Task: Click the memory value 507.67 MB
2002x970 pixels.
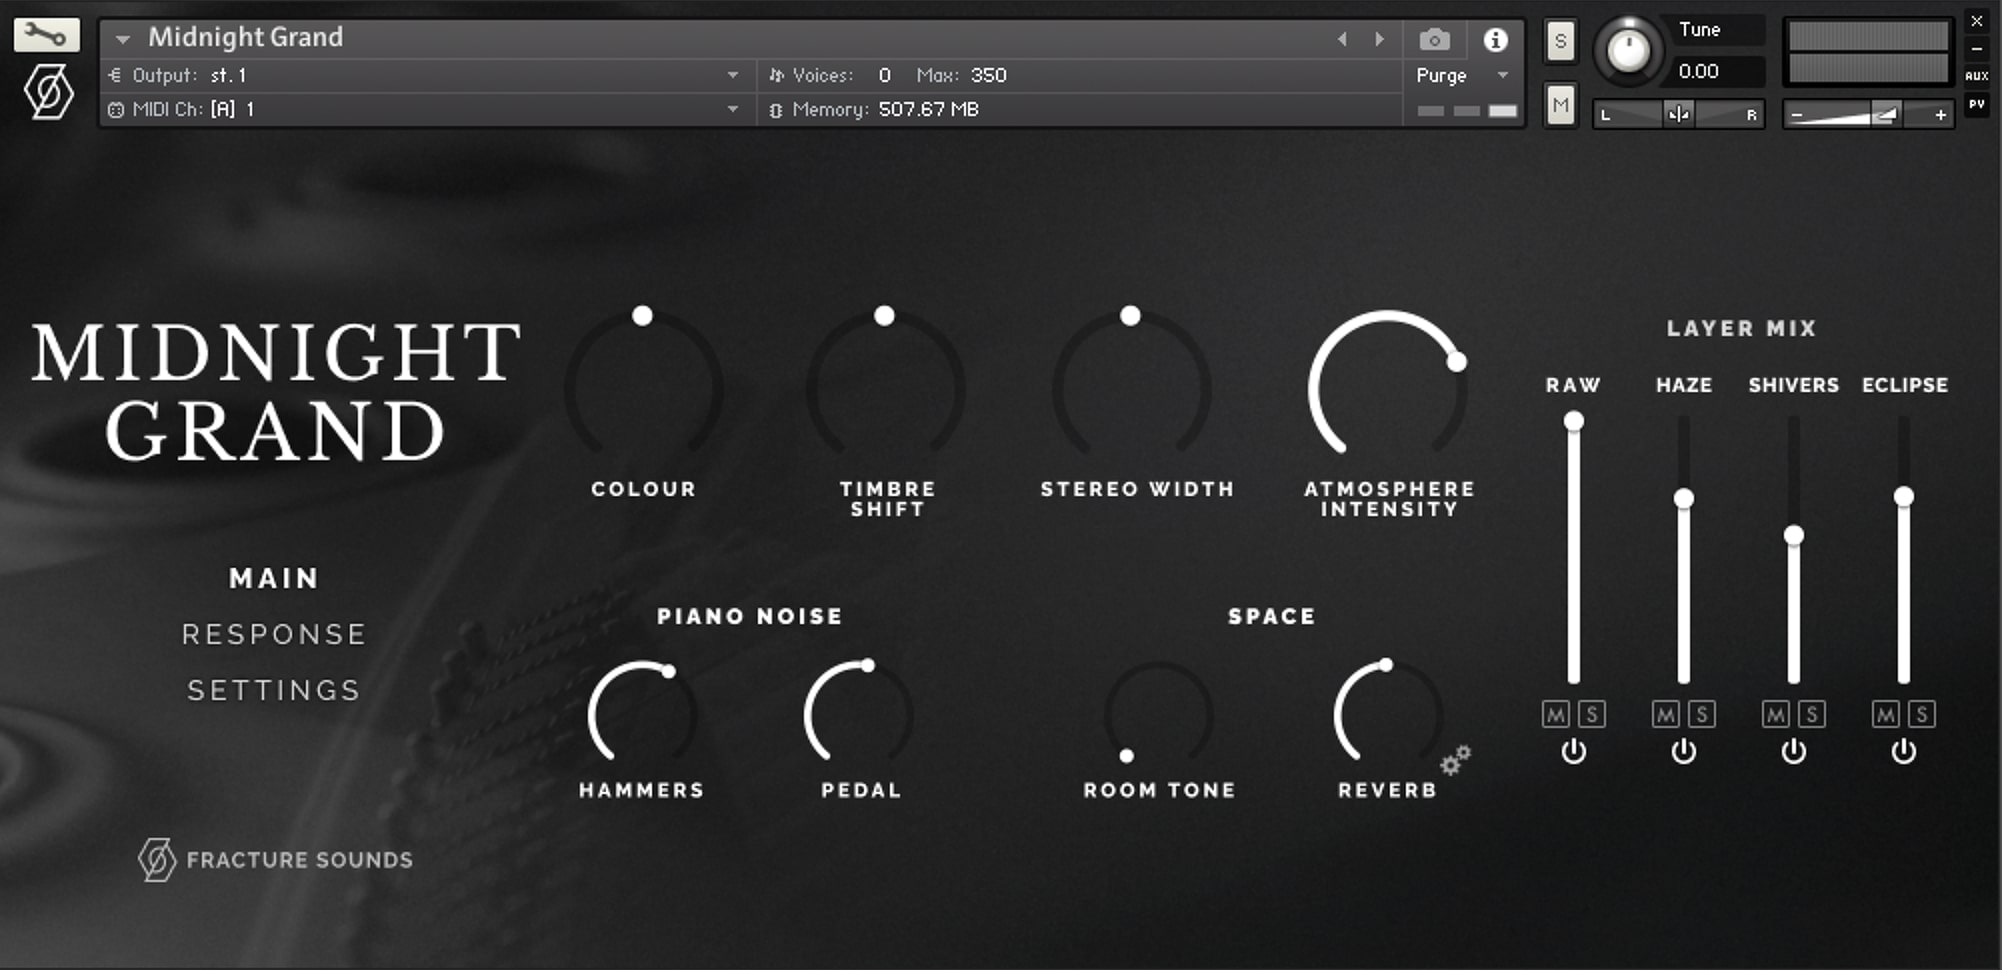Action: coord(928,109)
